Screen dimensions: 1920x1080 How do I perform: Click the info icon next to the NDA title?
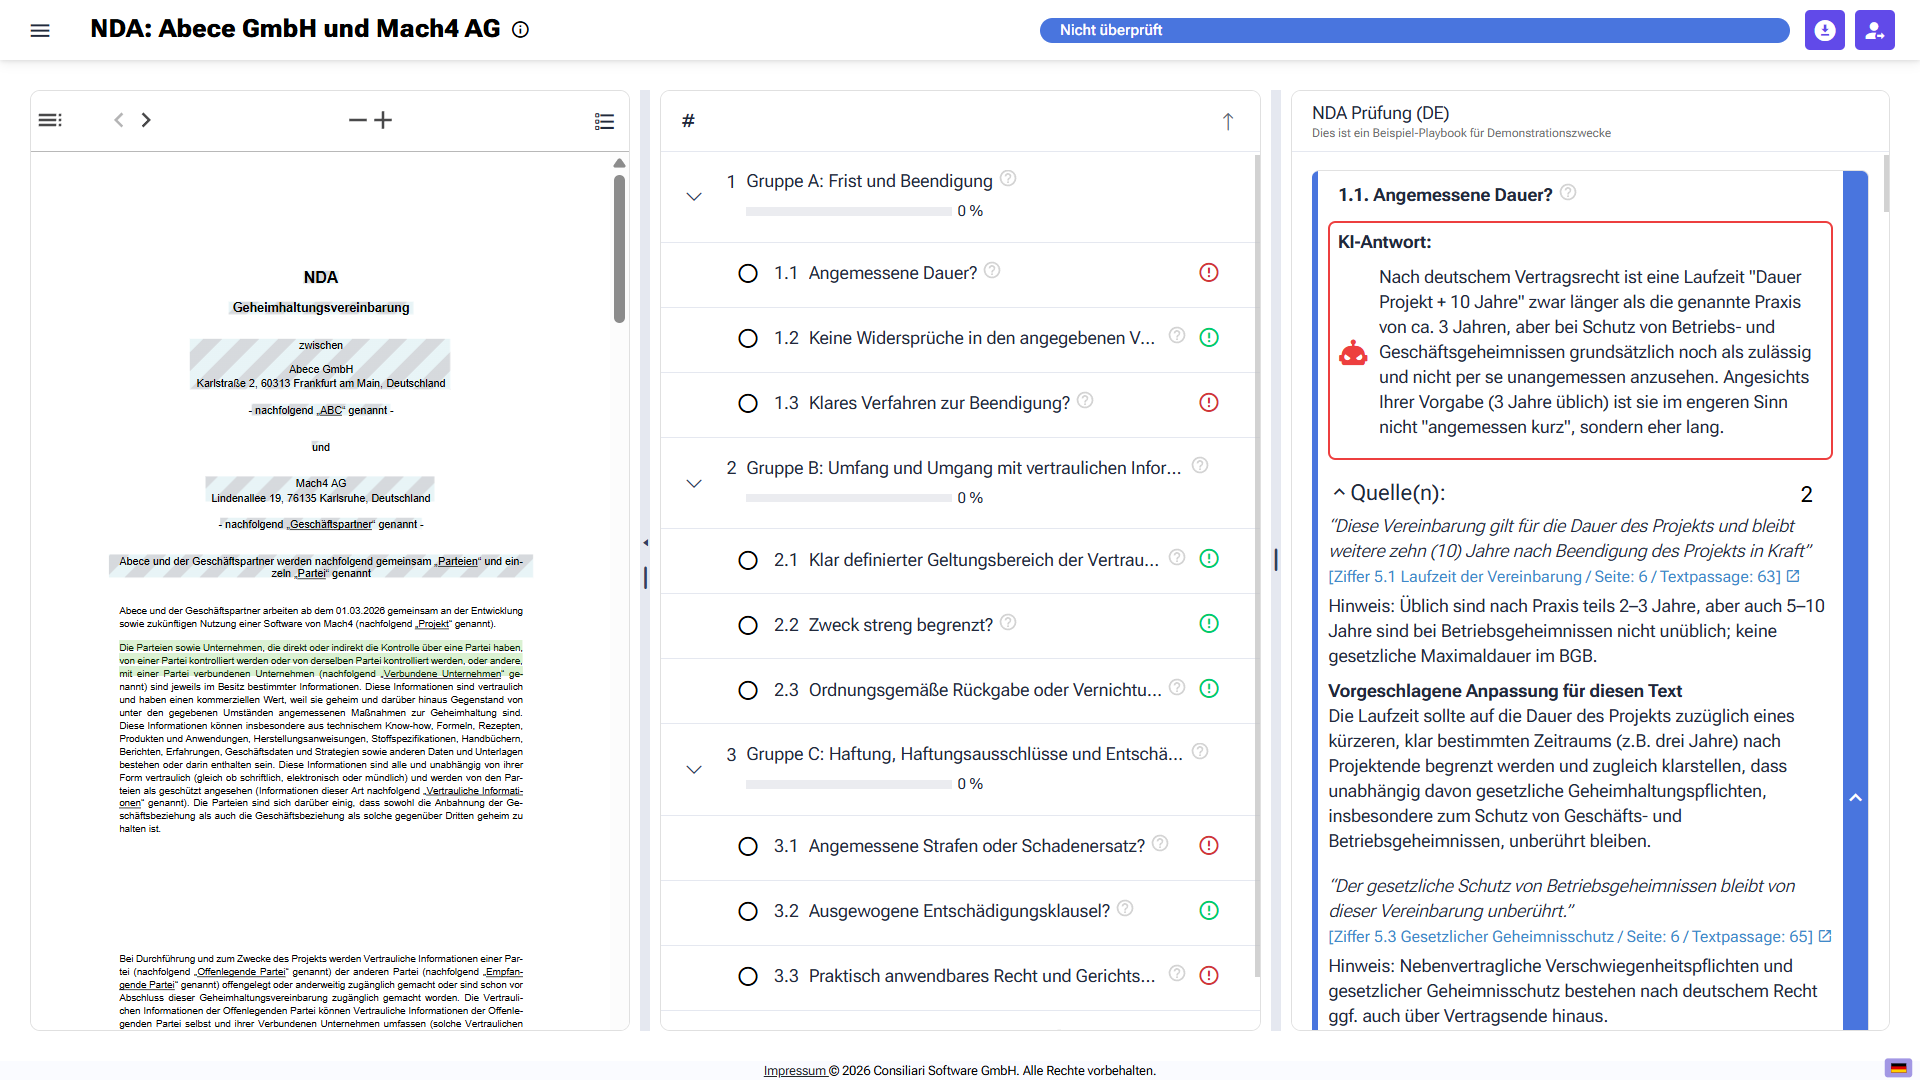[520, 30]
